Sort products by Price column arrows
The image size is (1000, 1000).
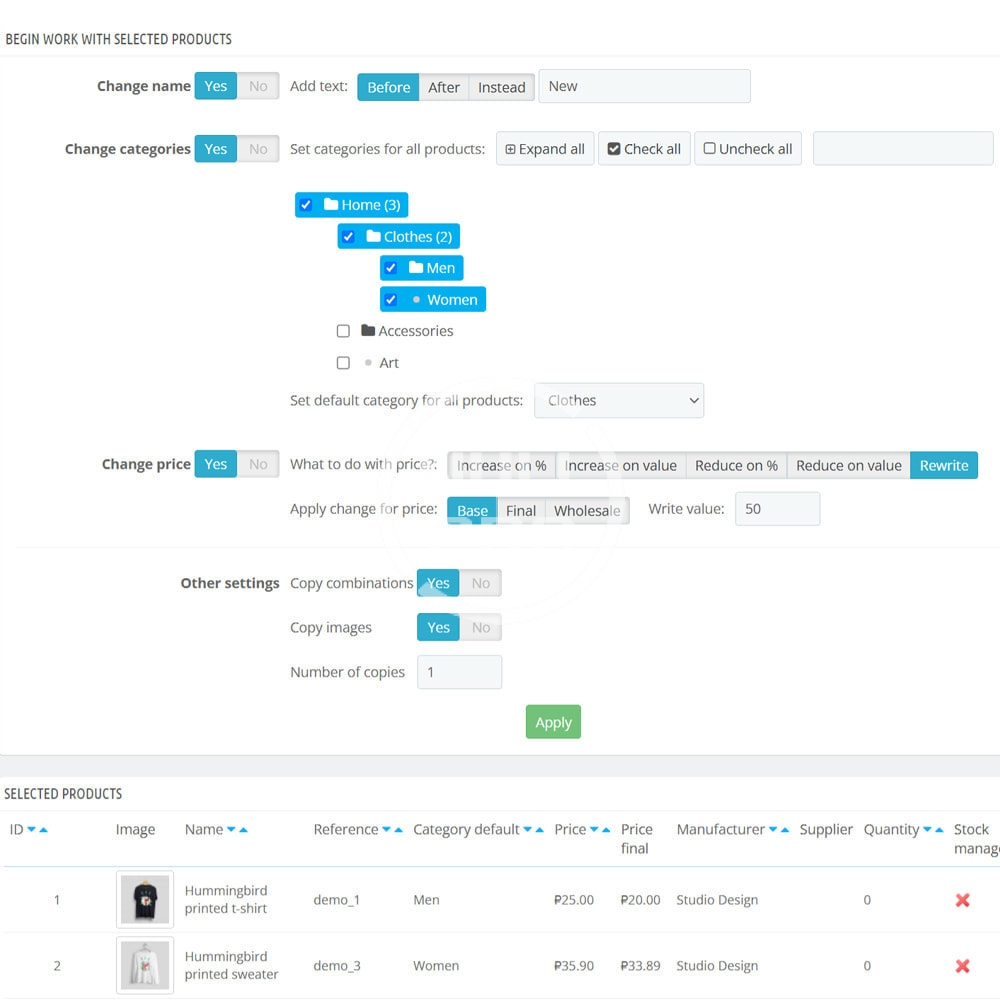coord(599,830)
